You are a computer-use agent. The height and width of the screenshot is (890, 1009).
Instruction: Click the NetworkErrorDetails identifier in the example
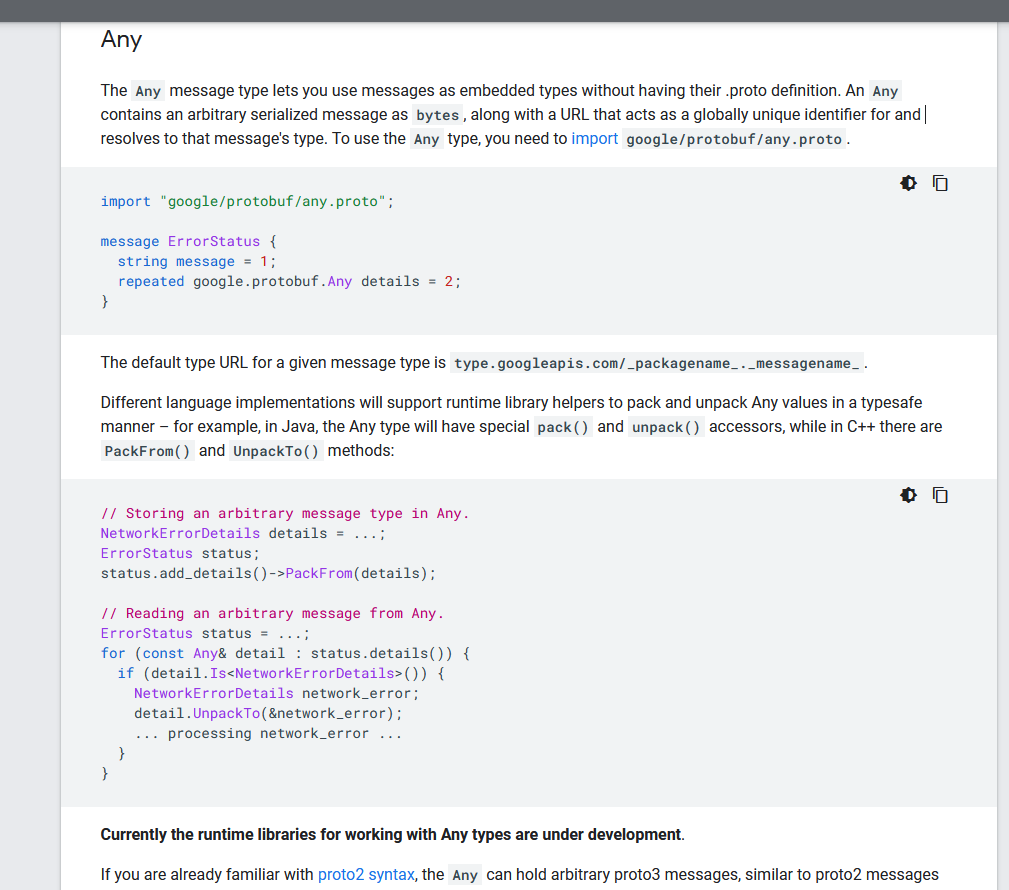coord(180,533)
